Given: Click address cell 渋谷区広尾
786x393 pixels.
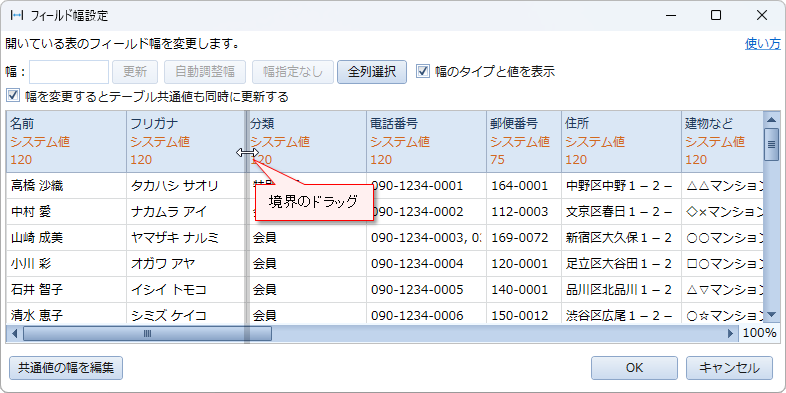Looking at the screenshot, I should pos(622,313).
